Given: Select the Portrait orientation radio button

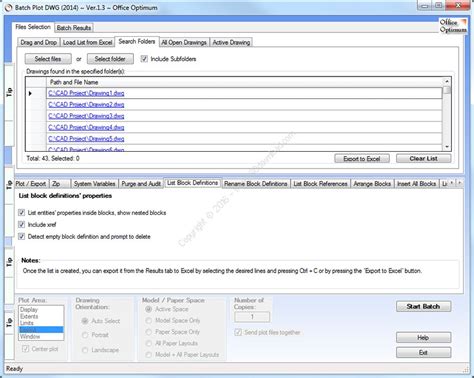Looking at the screenshot, I should tap(85, 335).
